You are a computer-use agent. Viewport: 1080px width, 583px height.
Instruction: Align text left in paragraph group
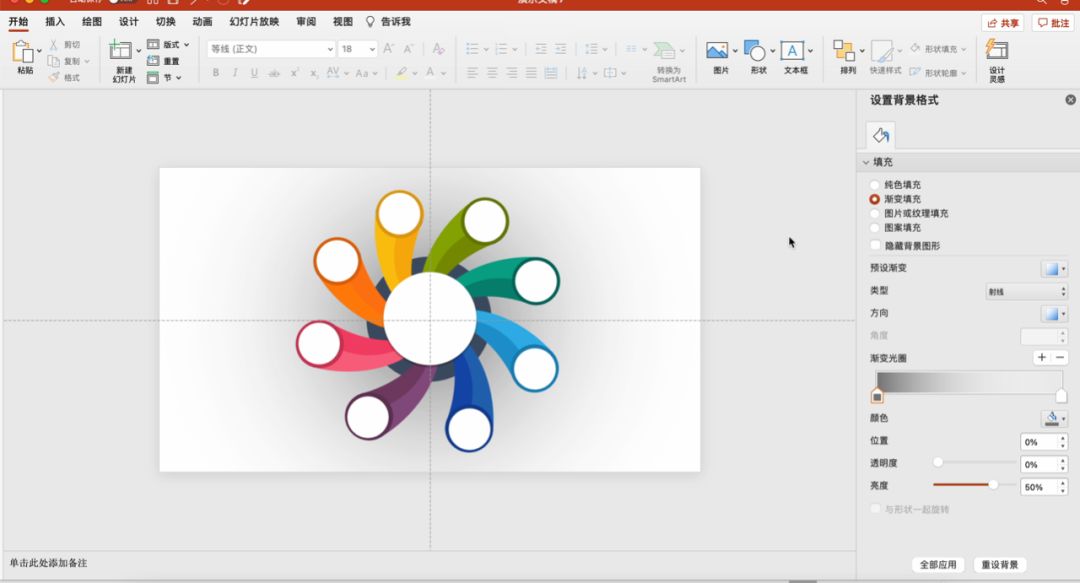pos(472,72)
